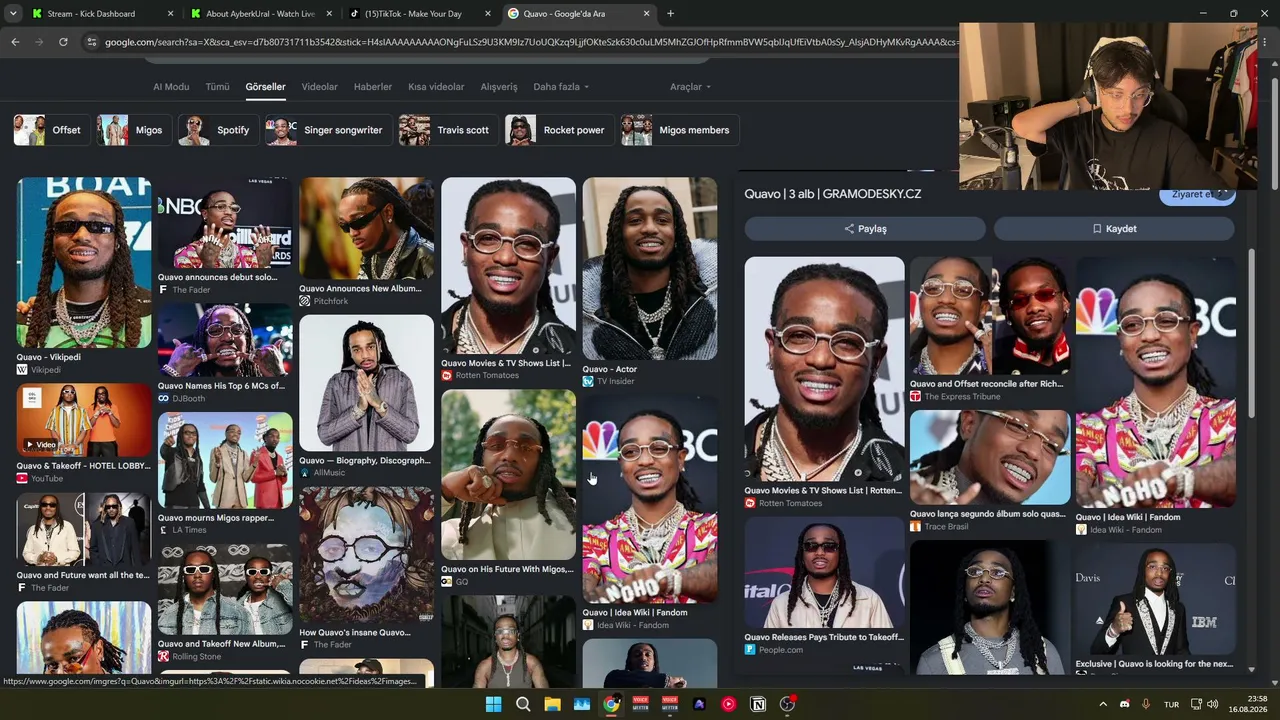The width and height of the screenshot is (1280, 720).
Task: Open Quavo announces debut solo image
Action: [x=225, y=224]
